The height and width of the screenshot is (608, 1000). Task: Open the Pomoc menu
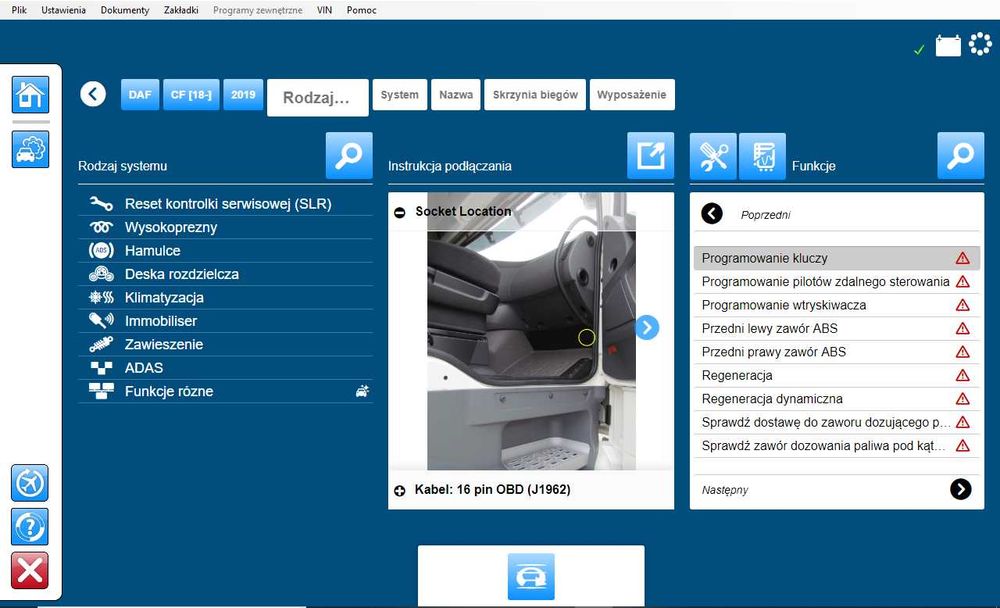point(362,10)
